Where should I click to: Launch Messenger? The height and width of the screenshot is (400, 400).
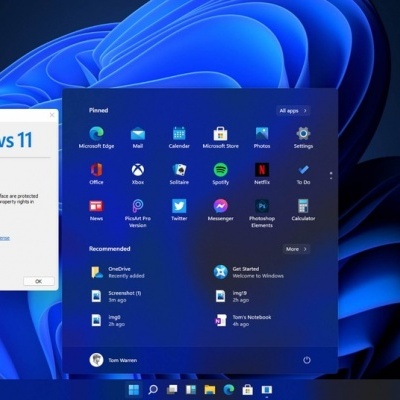click(x=220, y=210)
